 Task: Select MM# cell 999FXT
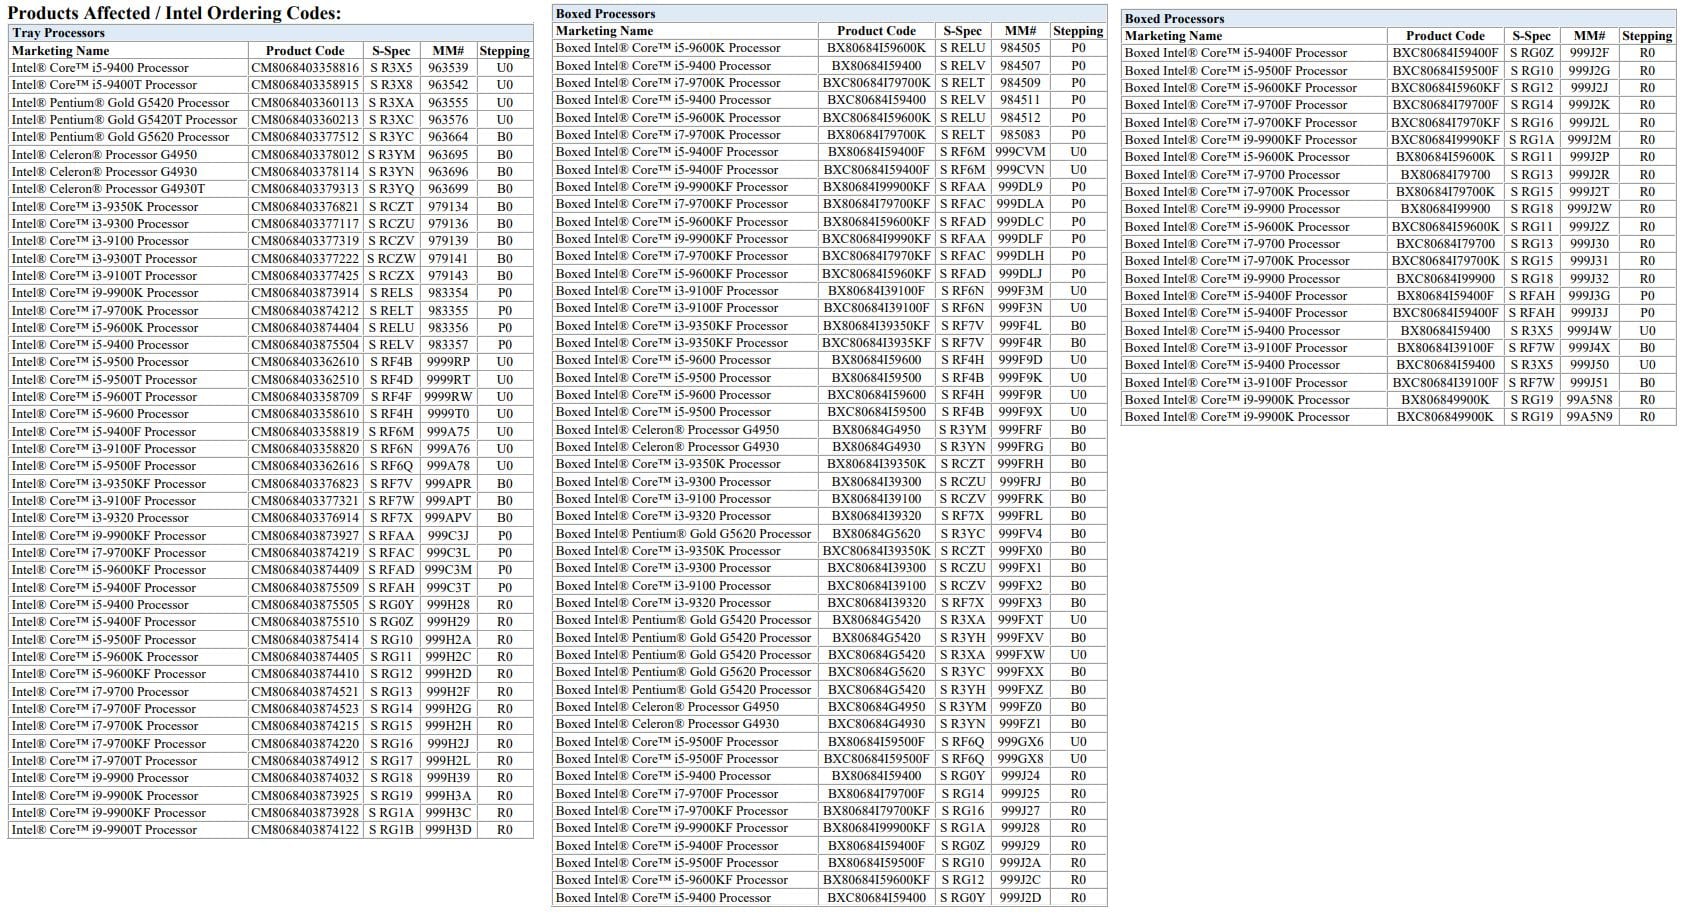(1020, 620)
